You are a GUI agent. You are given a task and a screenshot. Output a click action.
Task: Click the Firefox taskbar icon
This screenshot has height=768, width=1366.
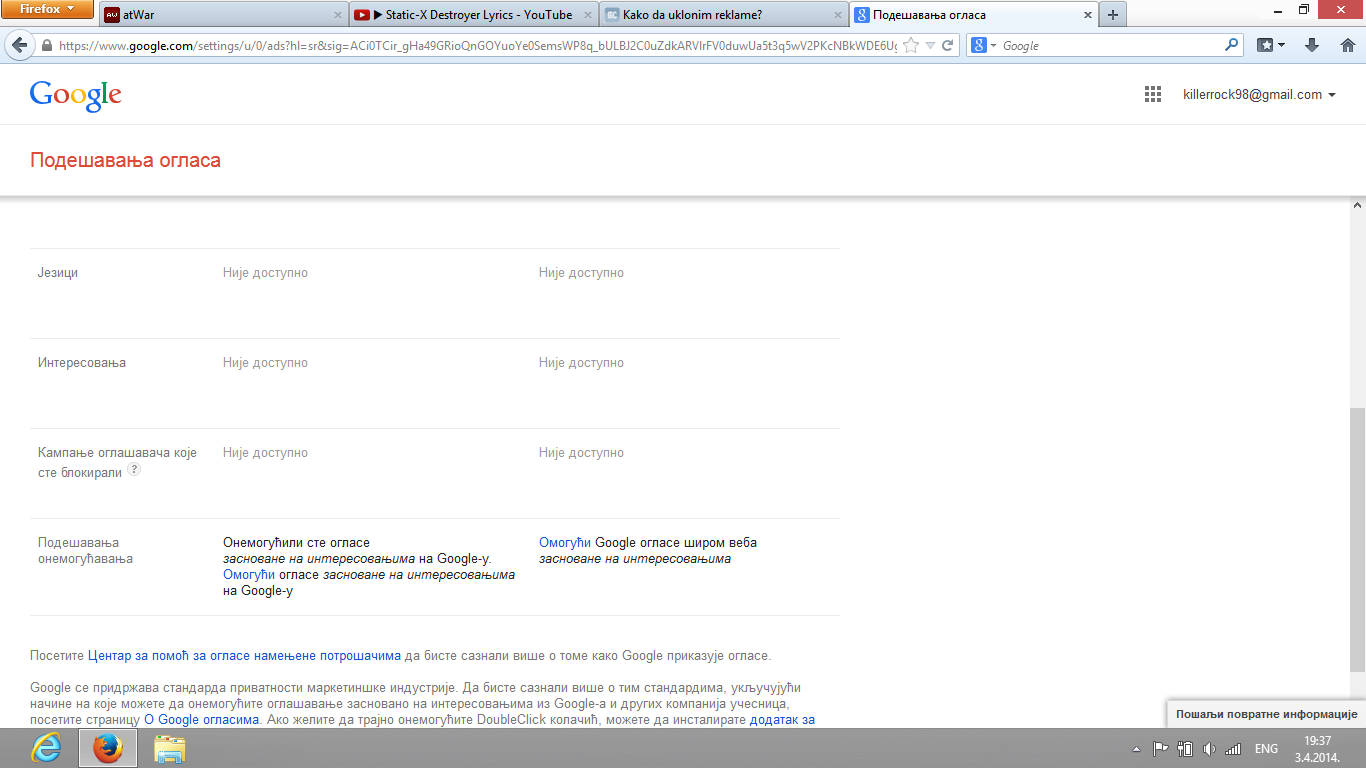(107, 748)
